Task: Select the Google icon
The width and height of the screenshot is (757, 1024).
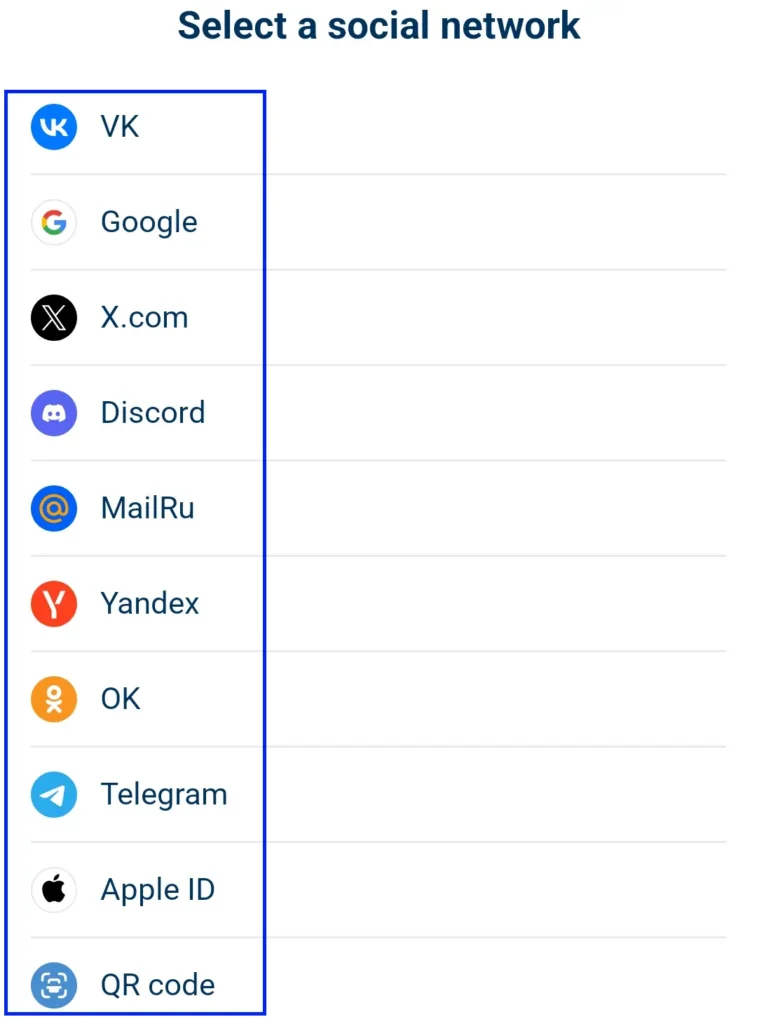Action: click(54, 222)
